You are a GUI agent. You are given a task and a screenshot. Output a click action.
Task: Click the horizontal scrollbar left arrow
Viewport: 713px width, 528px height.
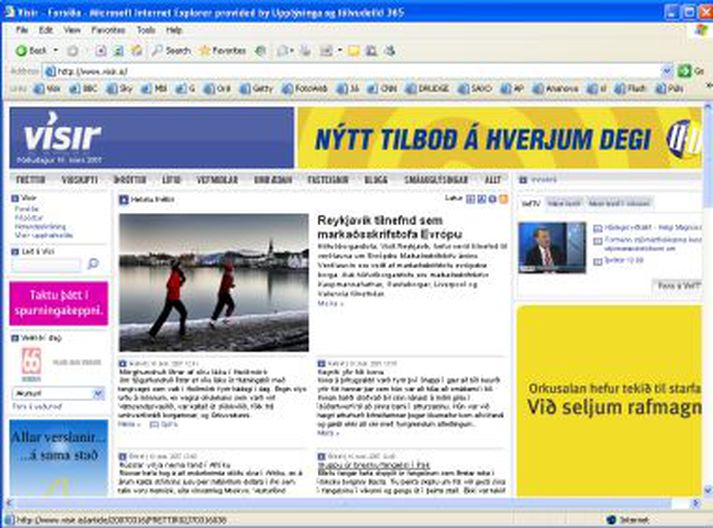pos(8,503)
